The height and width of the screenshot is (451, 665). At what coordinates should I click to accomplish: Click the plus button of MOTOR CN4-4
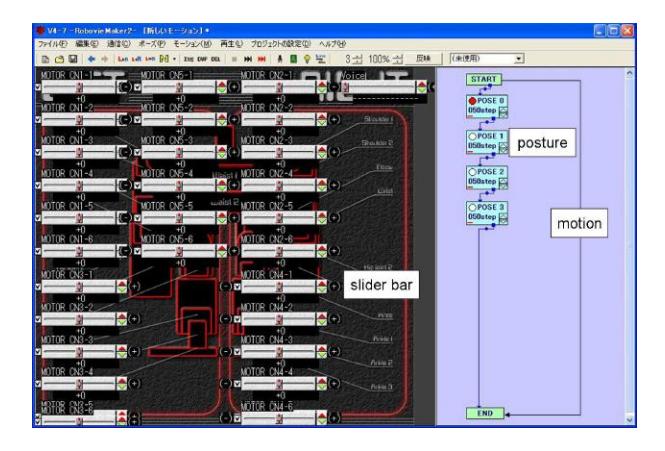(334, 384)
